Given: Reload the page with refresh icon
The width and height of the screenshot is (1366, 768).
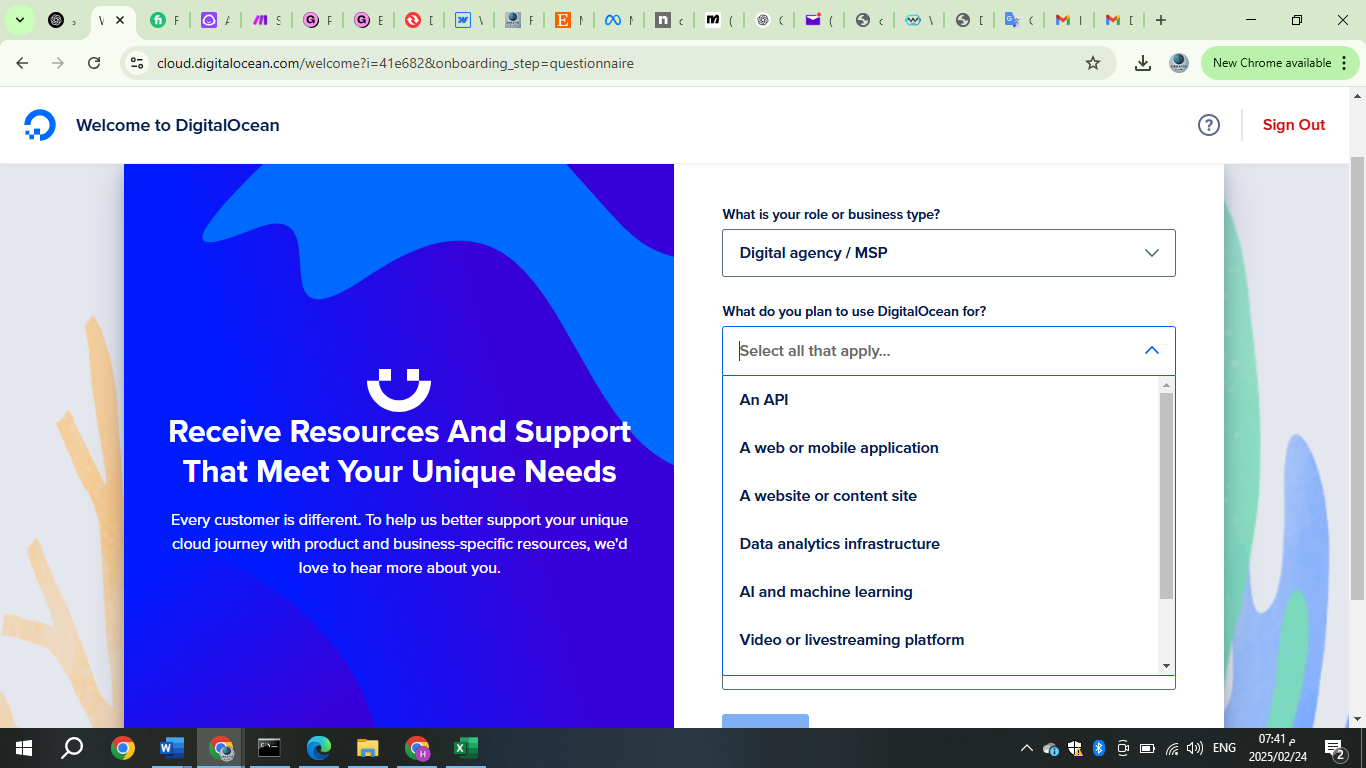Looking at the screenshot, I should pos(94,63).
